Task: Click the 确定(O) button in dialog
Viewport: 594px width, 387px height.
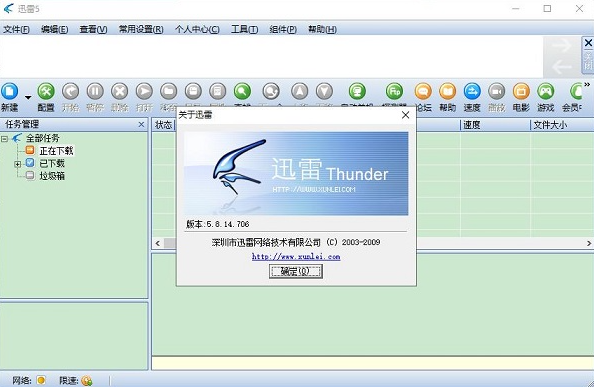Action: pyautogui.click(x=295, y=271)
